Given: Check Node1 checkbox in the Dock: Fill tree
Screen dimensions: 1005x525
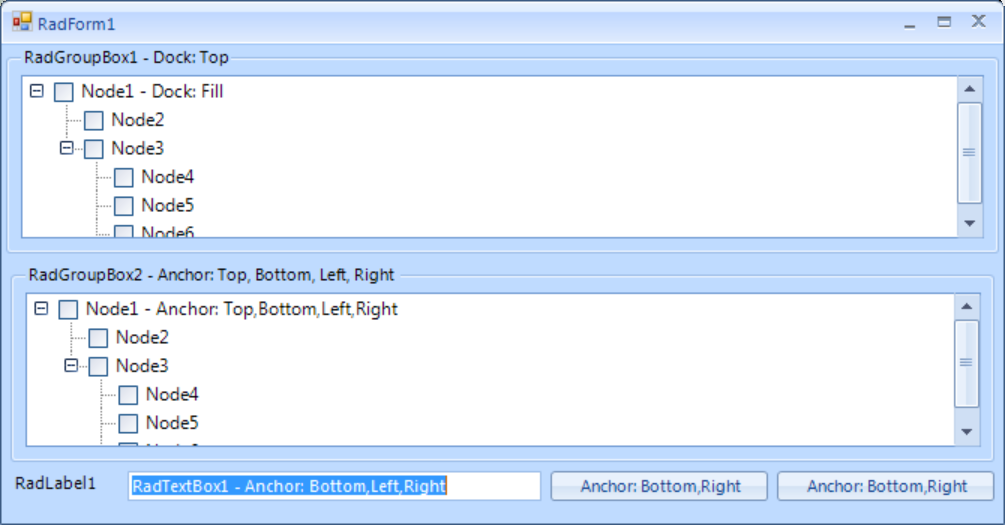Looking at the screenshot, I should pyautogui.click(x=64, y=92).
